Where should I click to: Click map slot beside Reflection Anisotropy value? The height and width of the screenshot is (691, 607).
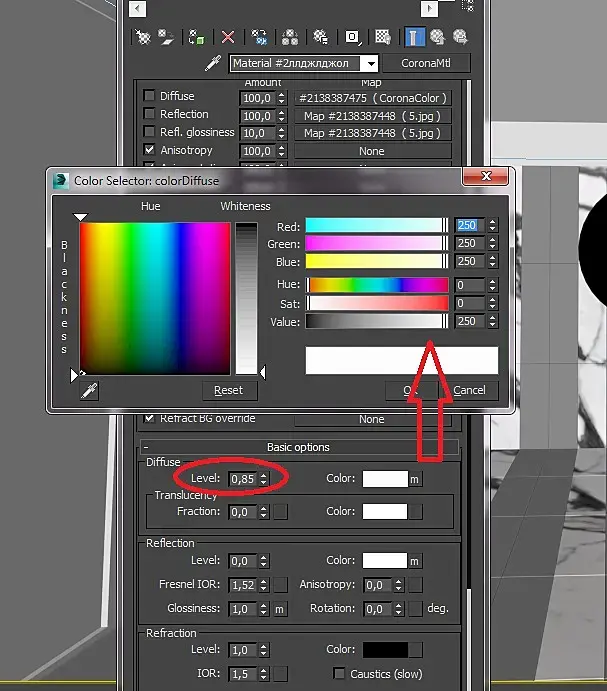pos(415,585)
